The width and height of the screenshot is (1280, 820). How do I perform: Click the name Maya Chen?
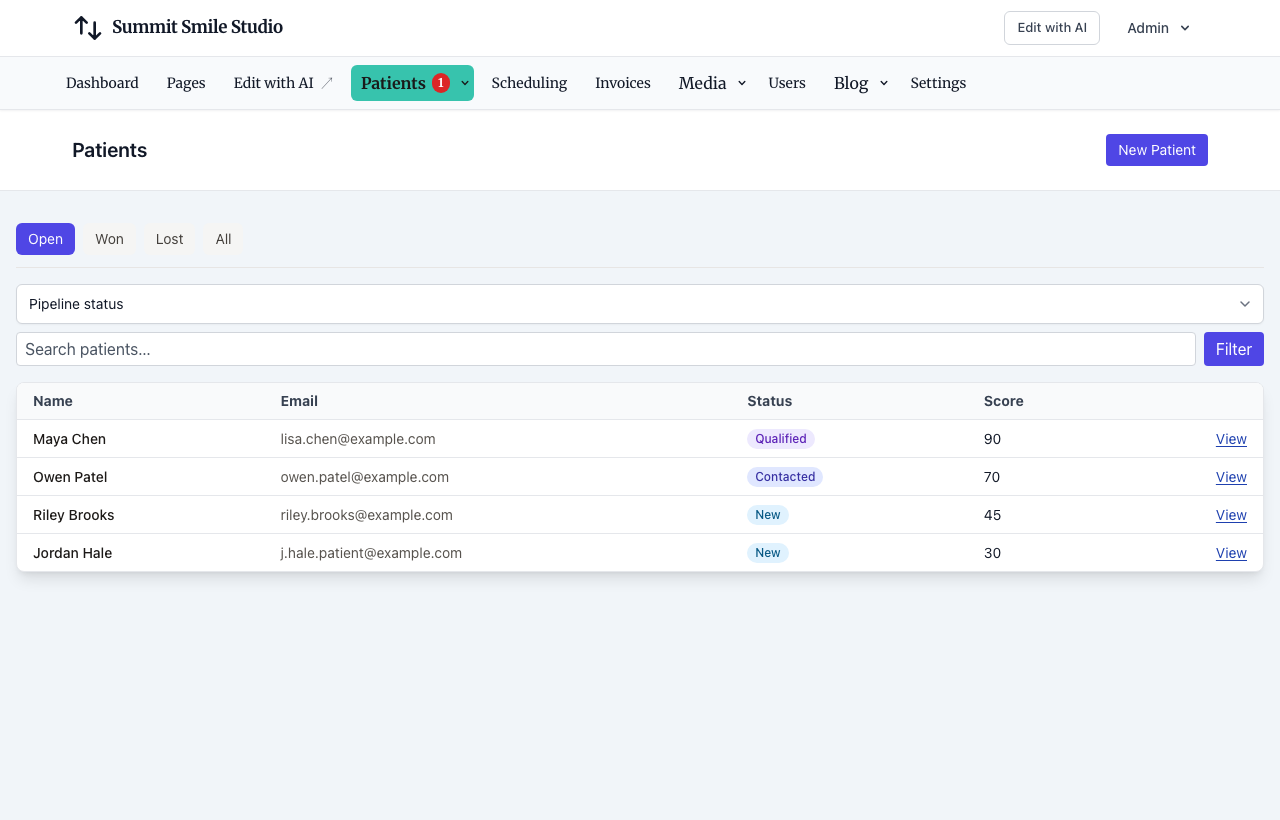pos(69,439)
